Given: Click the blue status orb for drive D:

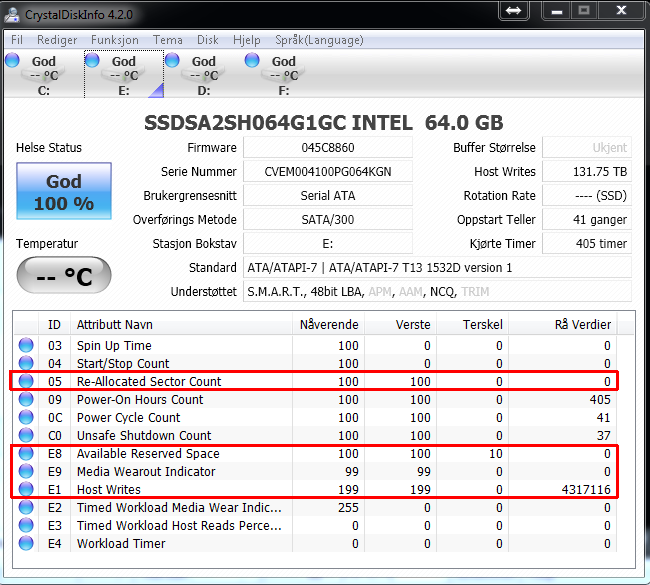Looking at the screenshot, I should coord(172,60).
